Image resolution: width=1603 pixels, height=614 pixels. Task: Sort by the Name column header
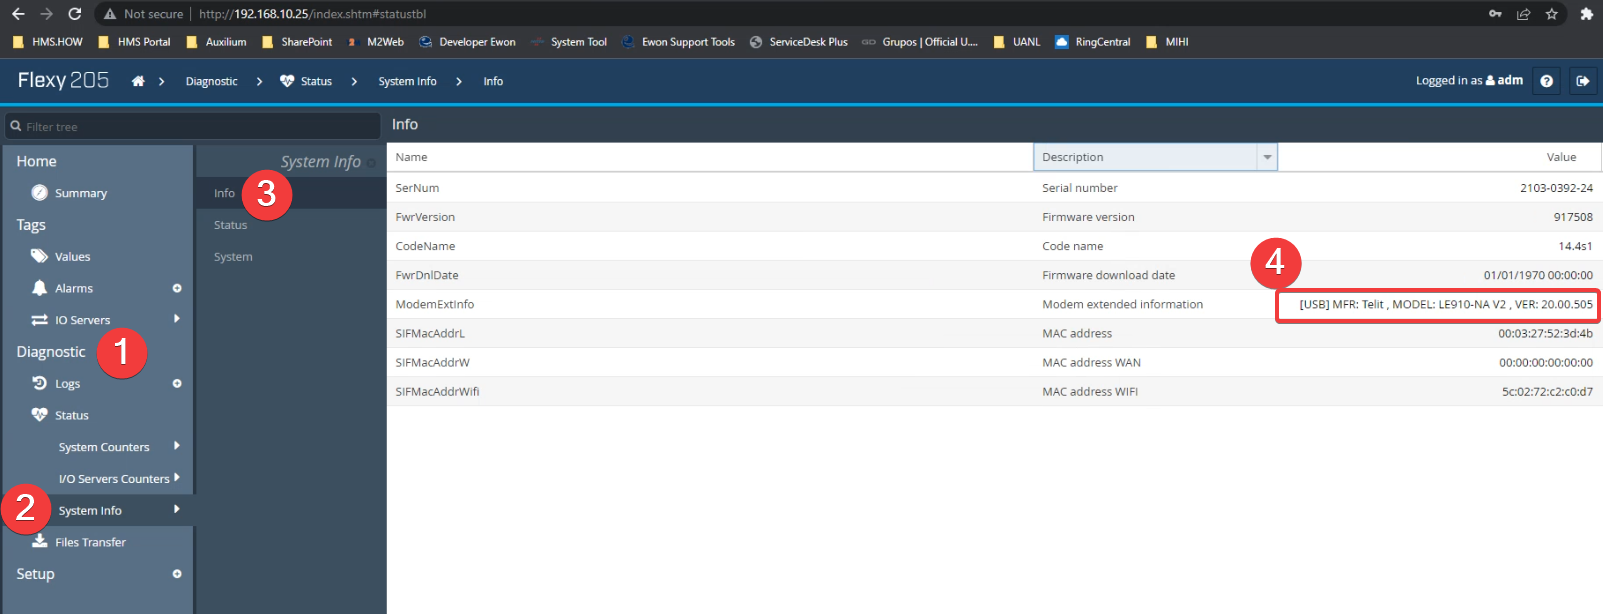(x=411, y=157)
